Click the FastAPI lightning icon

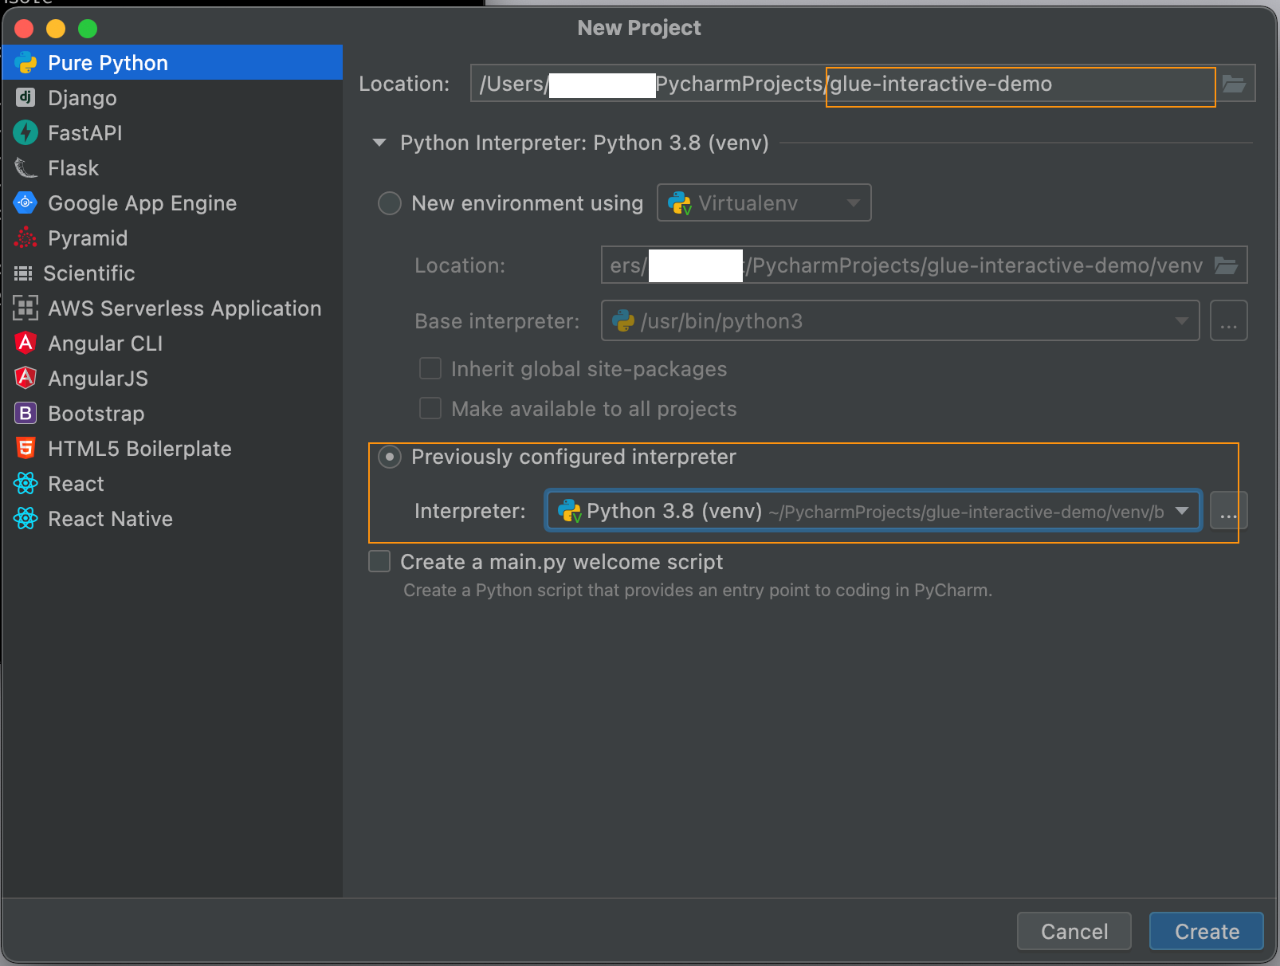(26, 133)
